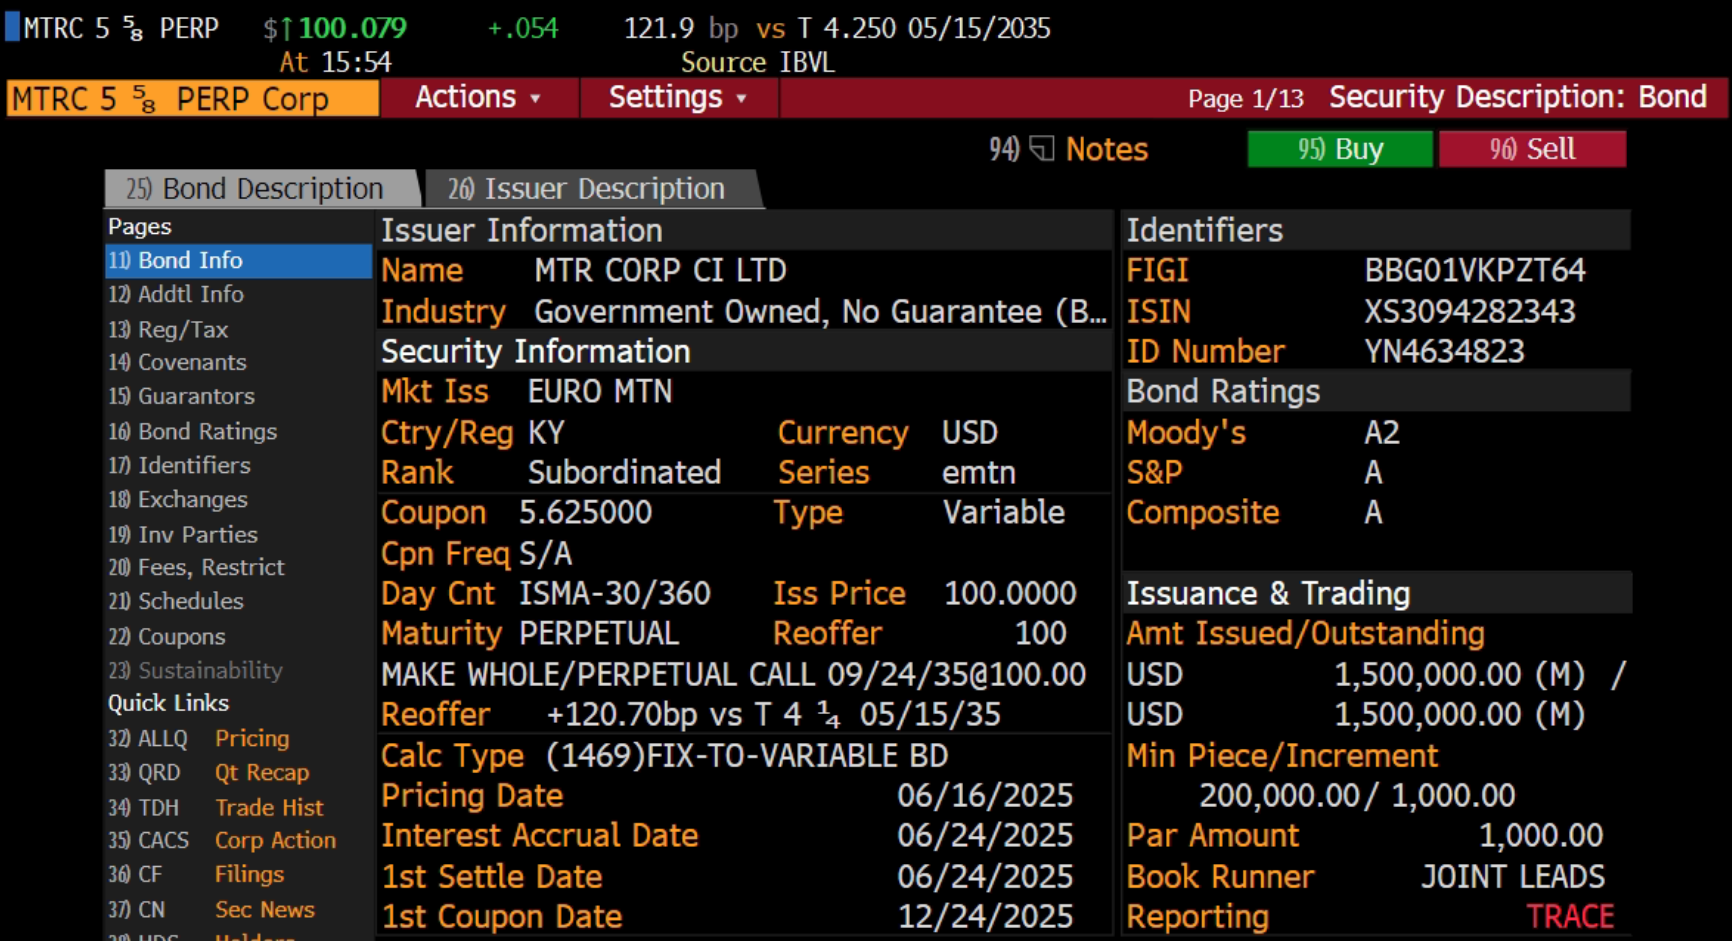
Task: Click the Iss Price value 100.0000
Action: coord(1010,594)
